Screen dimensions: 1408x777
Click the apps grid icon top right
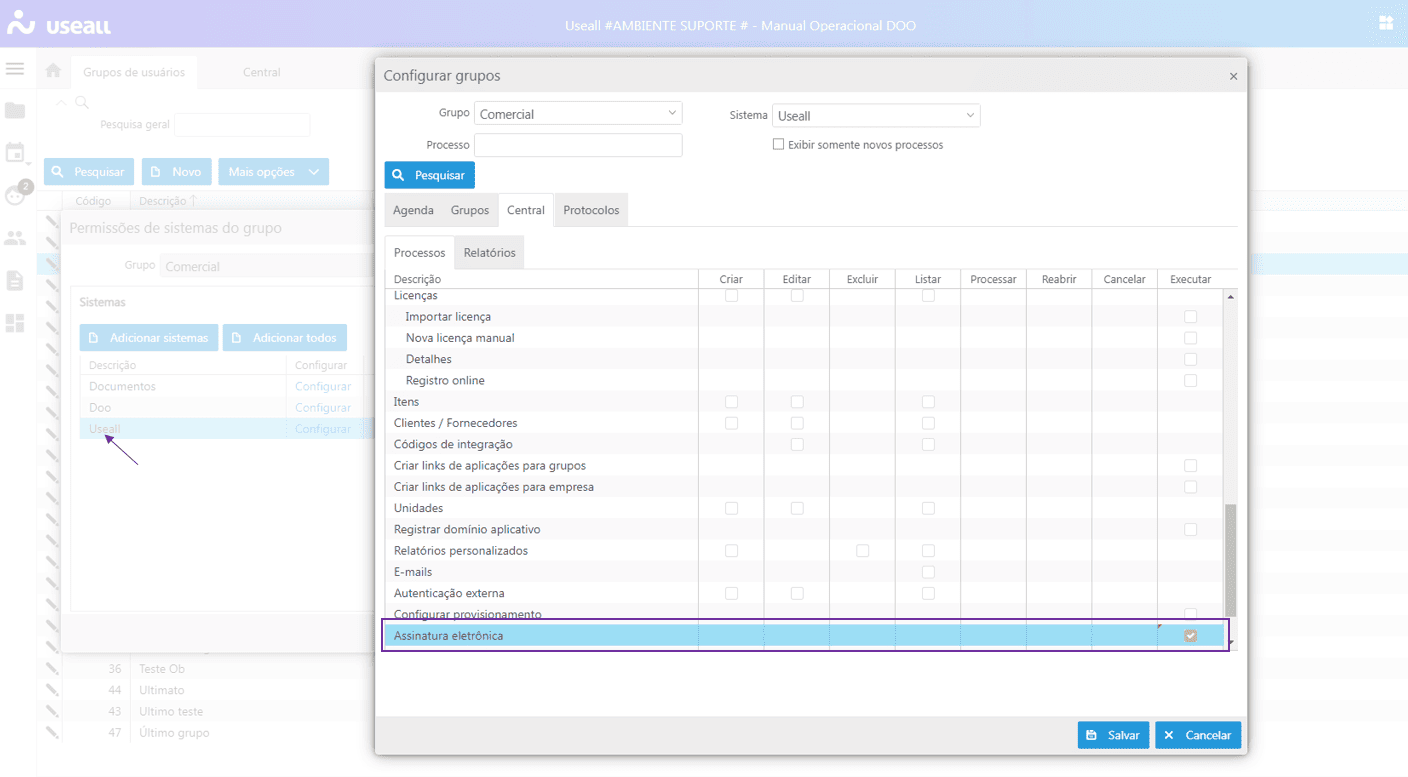pos(1386,23)
